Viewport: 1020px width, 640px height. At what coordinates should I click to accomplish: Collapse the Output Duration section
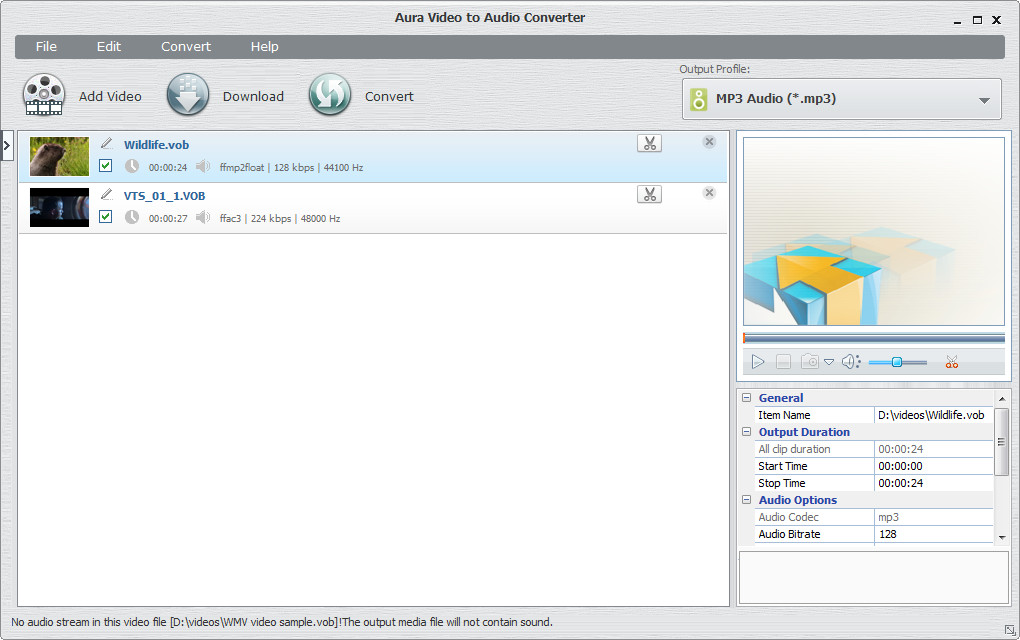point(745,432)
